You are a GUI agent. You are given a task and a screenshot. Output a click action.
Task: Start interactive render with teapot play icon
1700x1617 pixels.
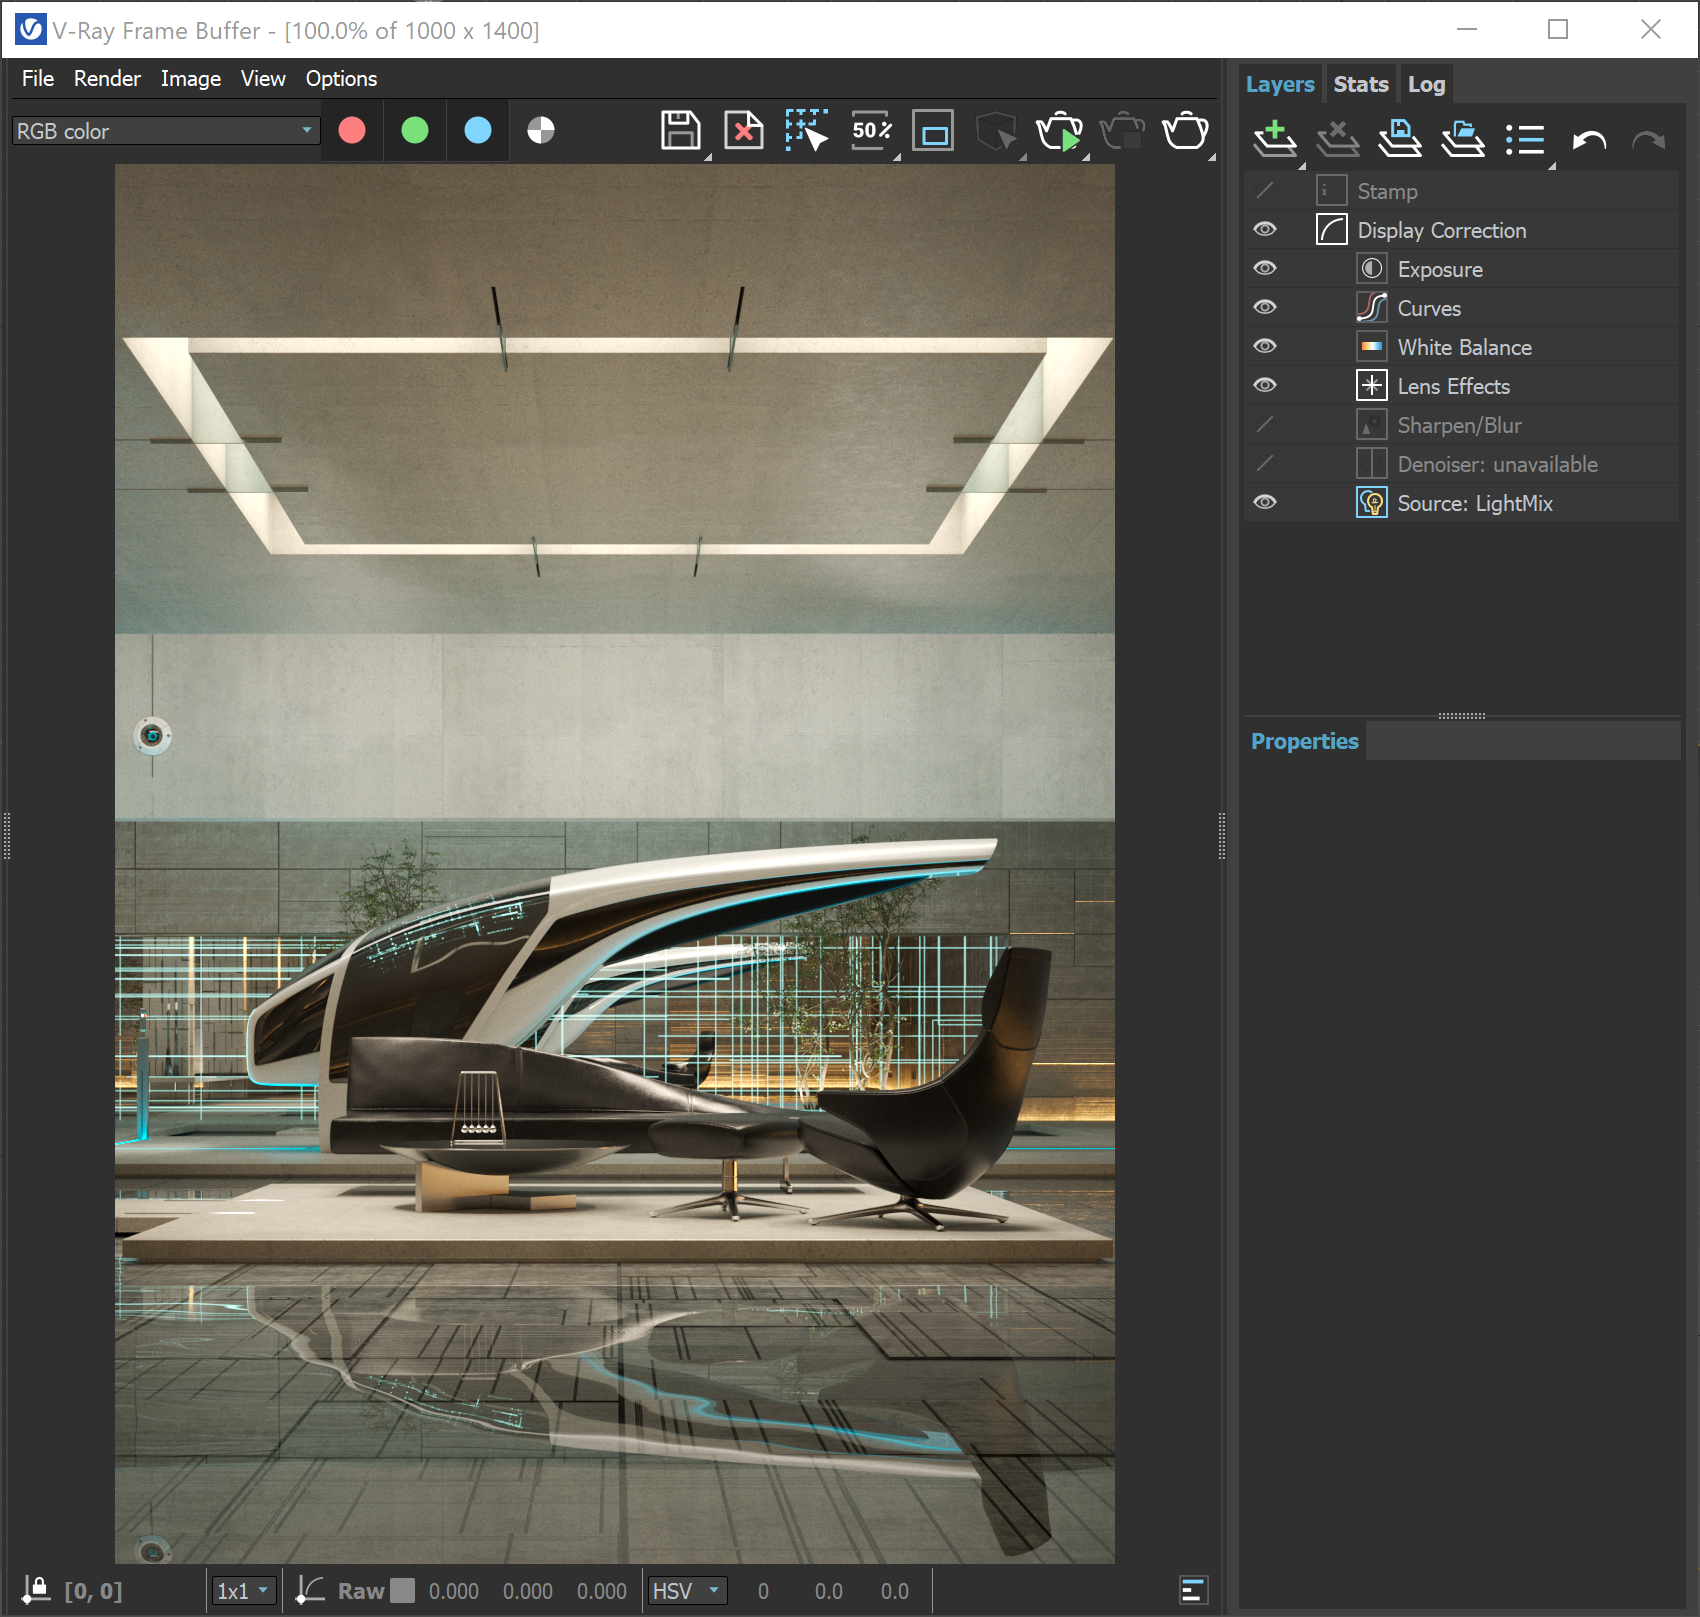click(x=1060, y=131)
